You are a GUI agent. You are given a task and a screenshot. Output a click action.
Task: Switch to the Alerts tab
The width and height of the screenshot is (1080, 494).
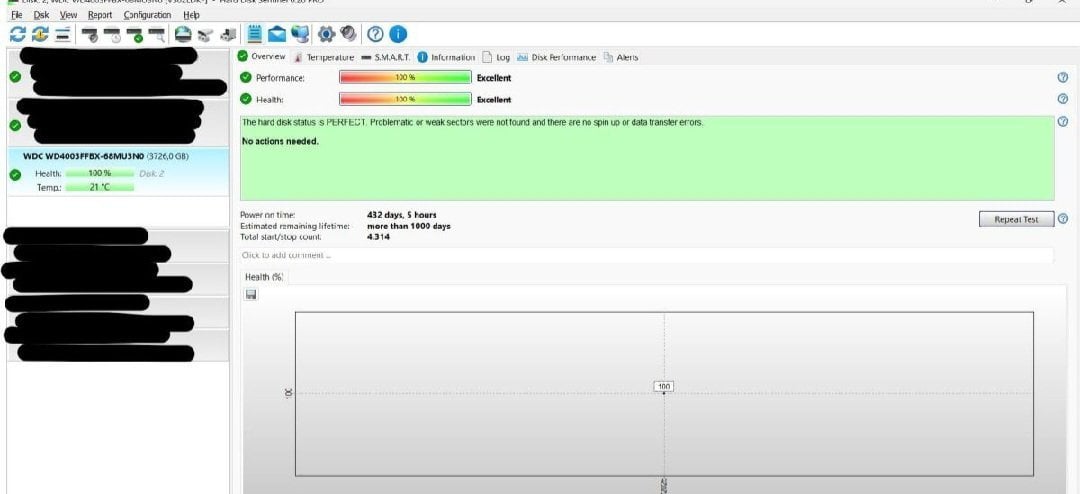pyautogui.click(x=621, y=57)
